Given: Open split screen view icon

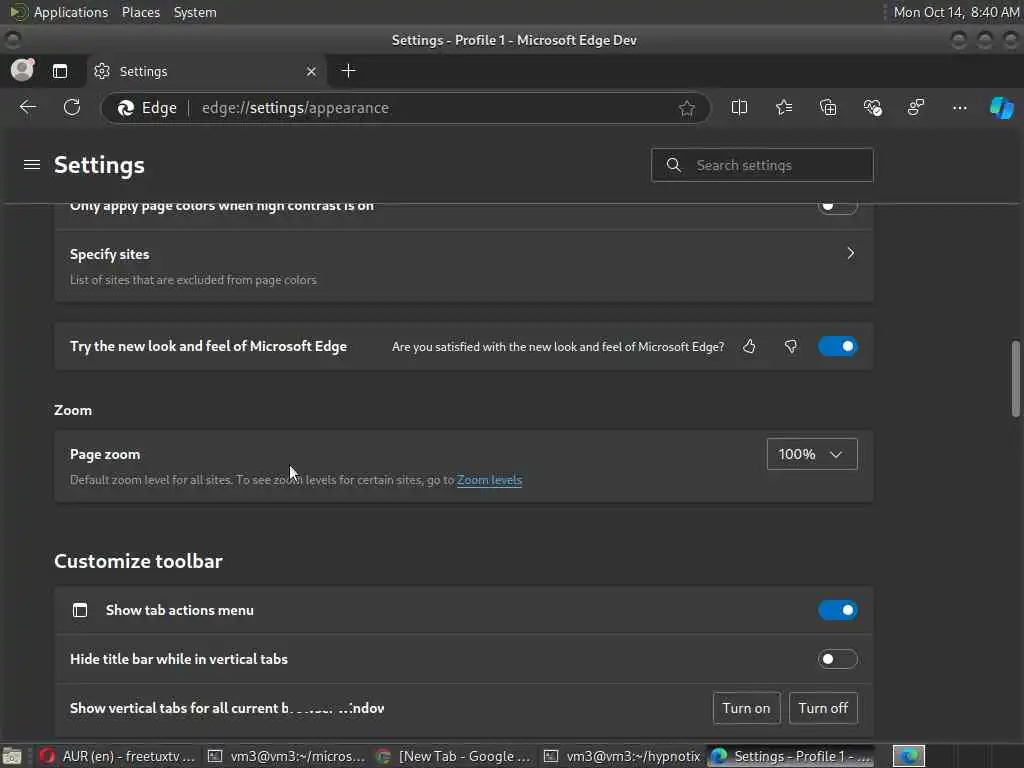Looking at the screenshot, I should 739,107.
